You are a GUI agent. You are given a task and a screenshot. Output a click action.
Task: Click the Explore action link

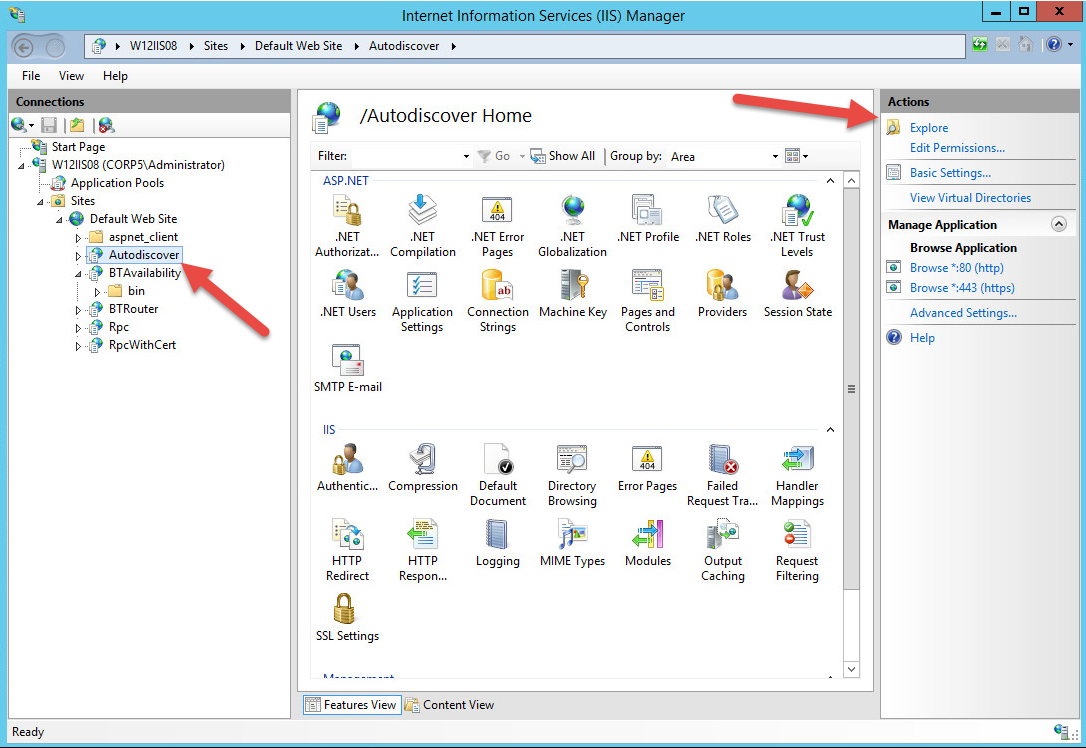[x=929, y=127]
